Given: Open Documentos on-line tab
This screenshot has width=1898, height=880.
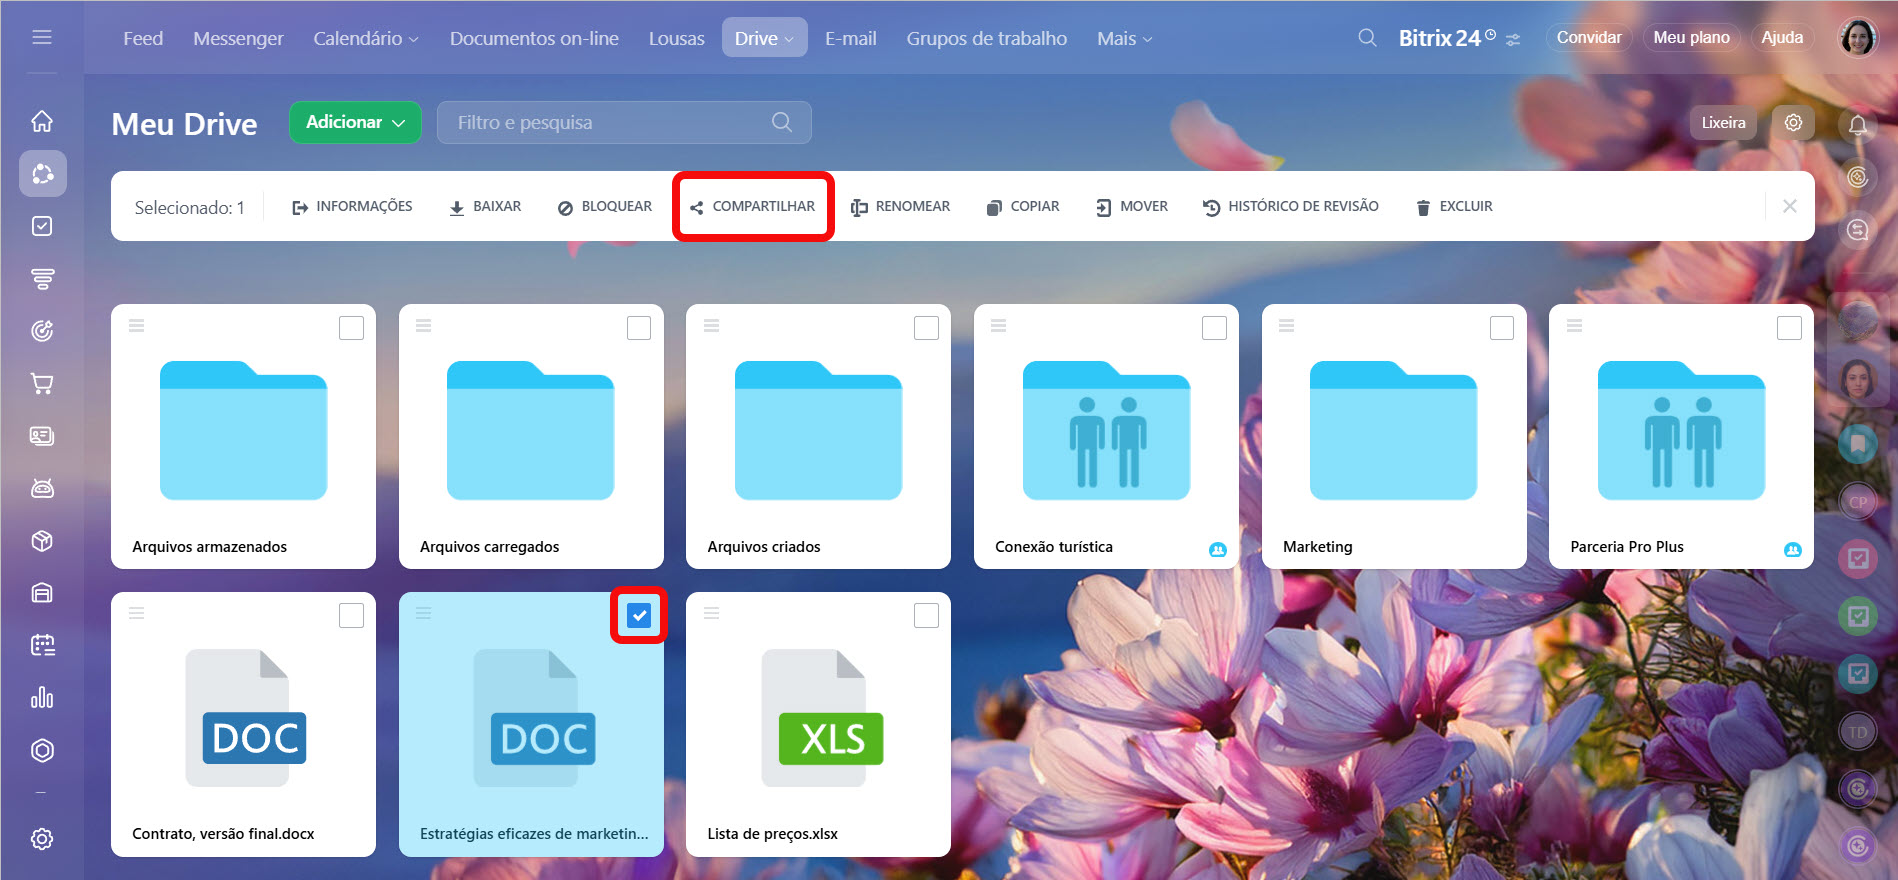Looking at the screenshot, I should (534, 38).
